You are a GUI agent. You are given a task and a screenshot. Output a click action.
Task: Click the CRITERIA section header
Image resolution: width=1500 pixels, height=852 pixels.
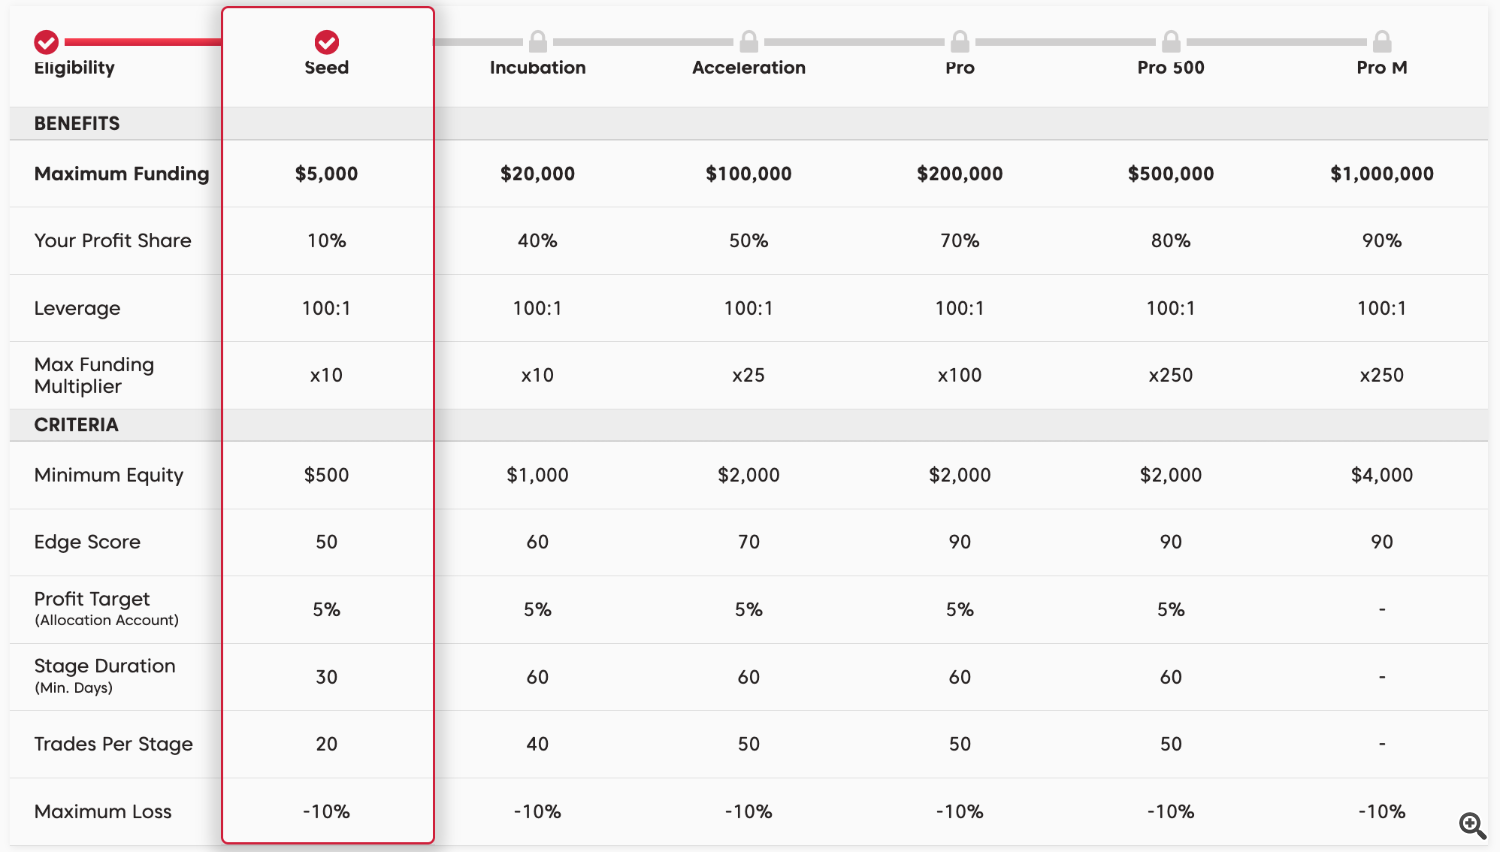pyautogui.click(x=75, y=424)
